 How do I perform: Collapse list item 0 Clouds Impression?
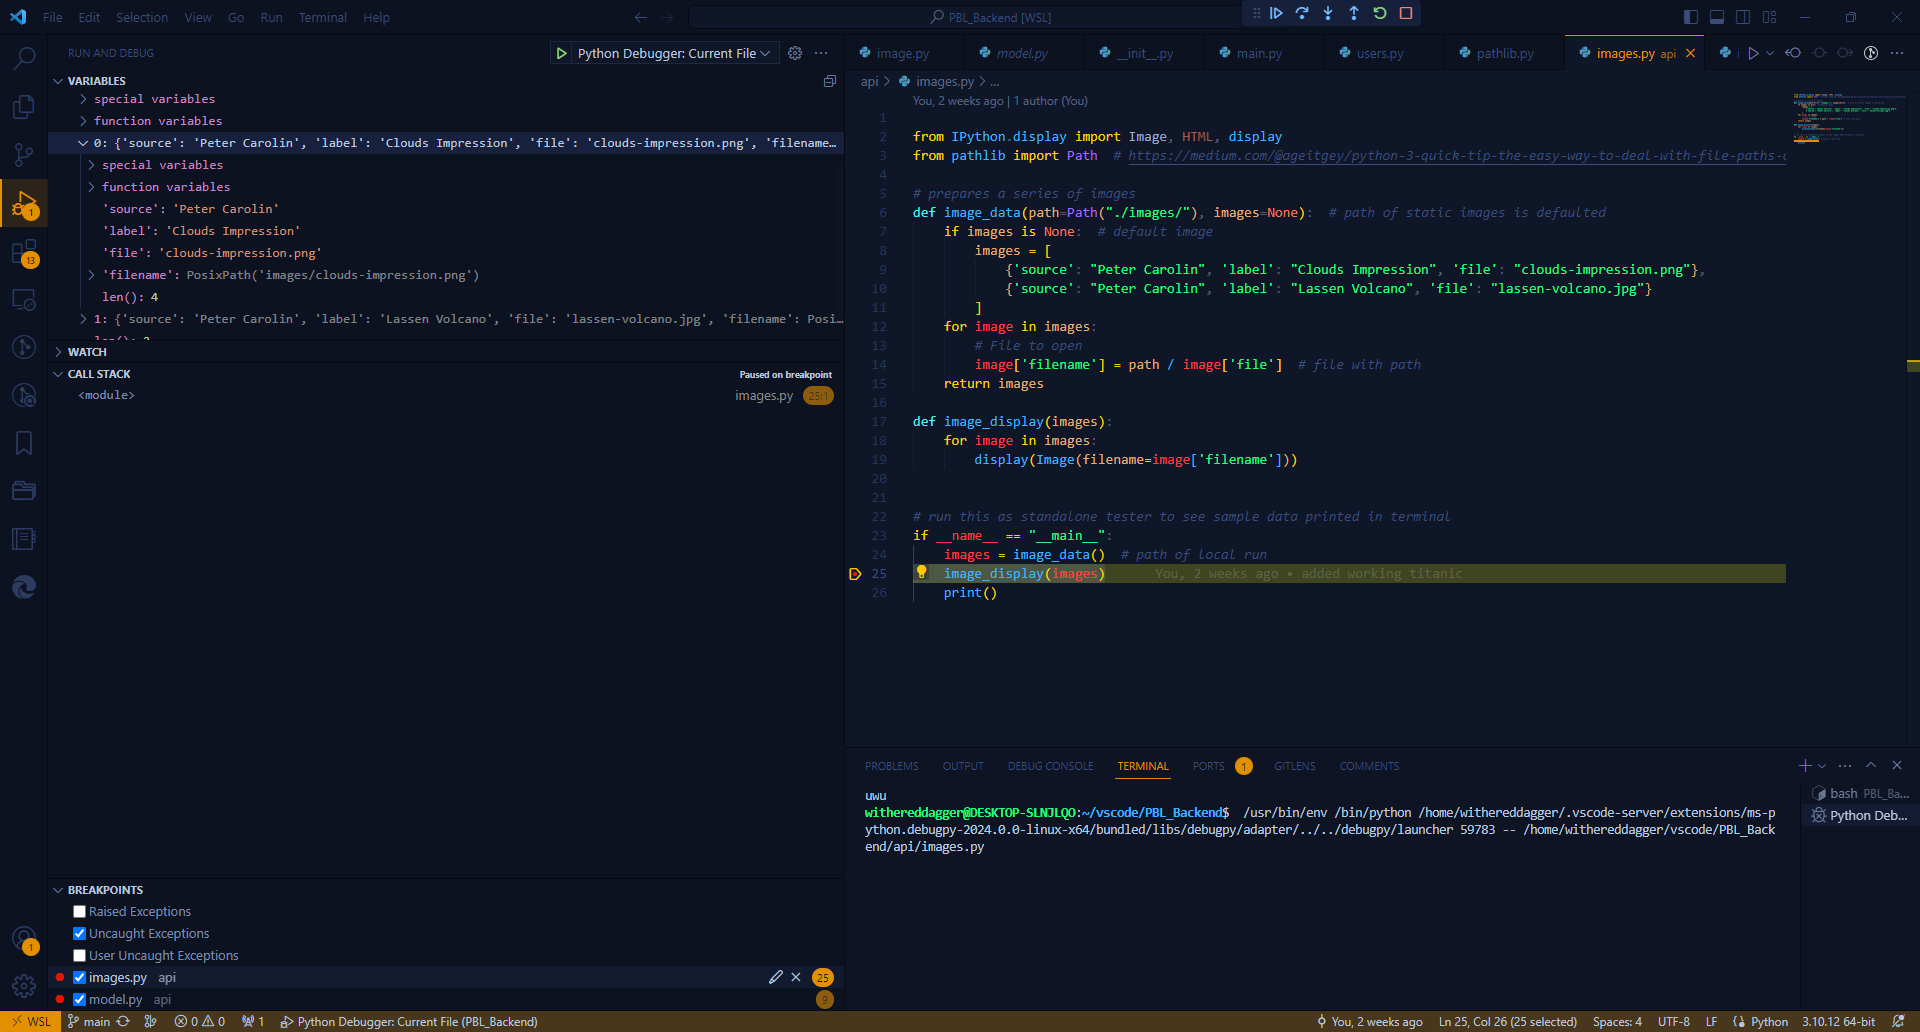[83, 143]
